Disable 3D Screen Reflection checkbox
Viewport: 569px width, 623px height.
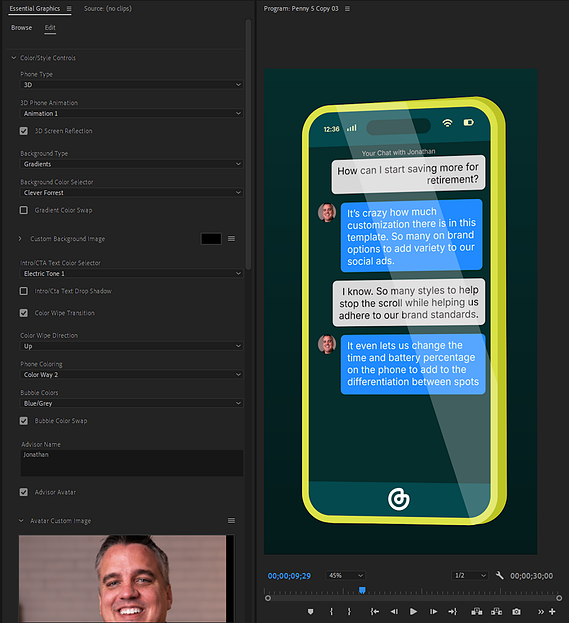pos(24,131)
